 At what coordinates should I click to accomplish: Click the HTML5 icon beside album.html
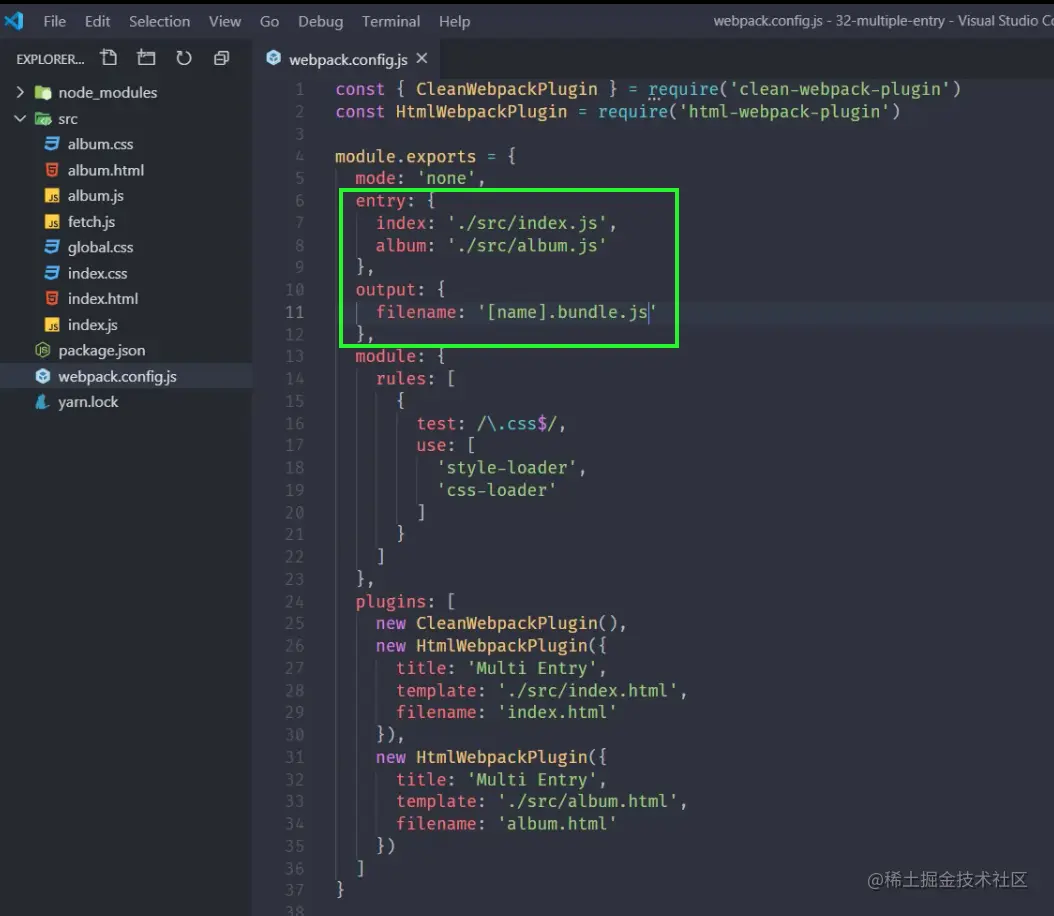[x=52, y=170]
